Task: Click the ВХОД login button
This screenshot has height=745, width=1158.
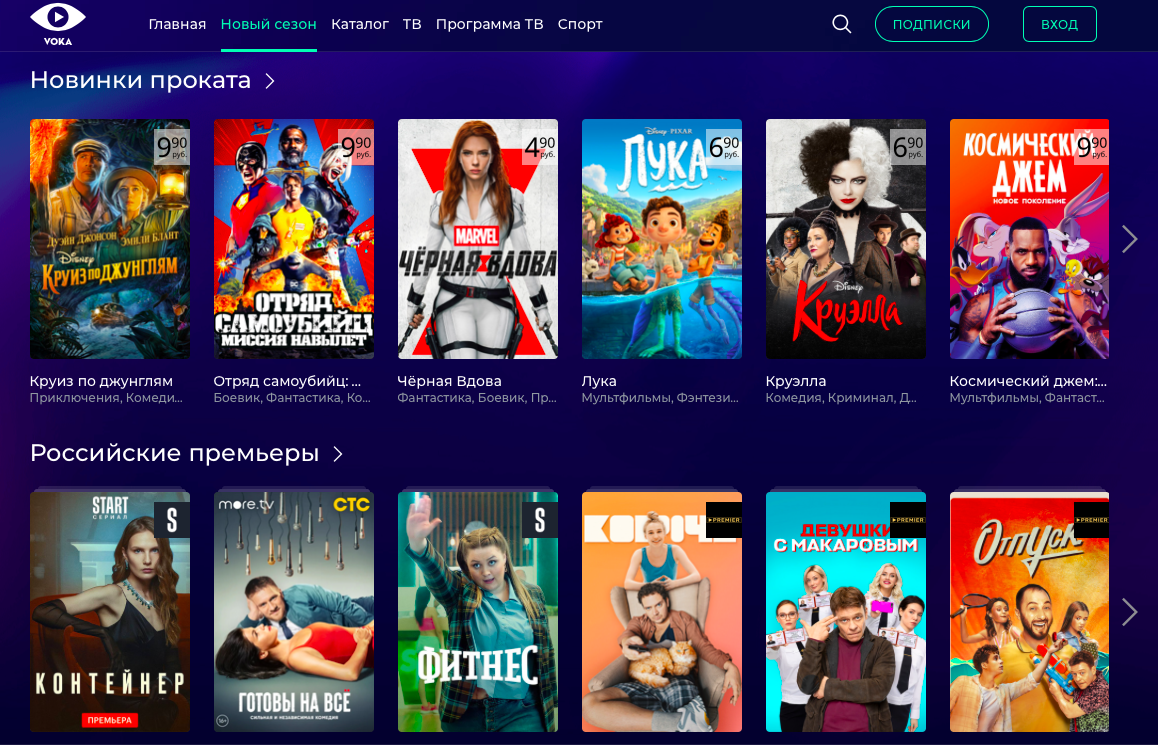Action: (1059, 24)
